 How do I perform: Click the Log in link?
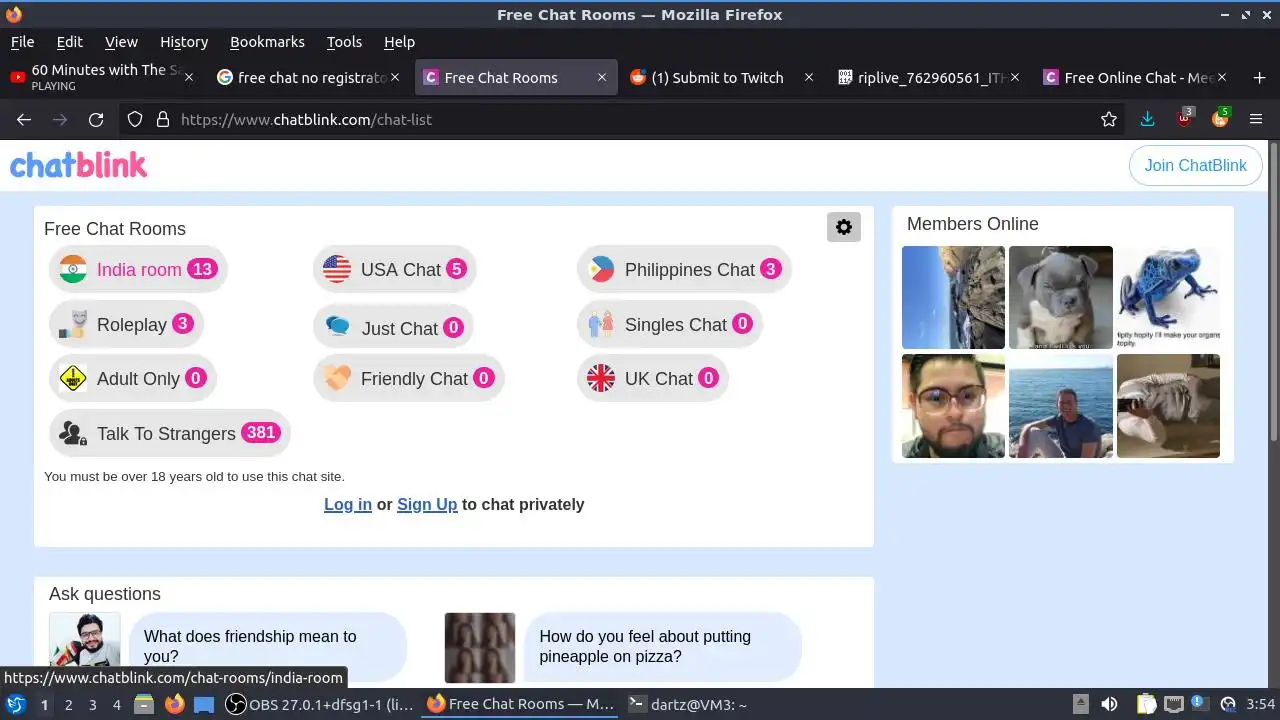coord(348,504)
